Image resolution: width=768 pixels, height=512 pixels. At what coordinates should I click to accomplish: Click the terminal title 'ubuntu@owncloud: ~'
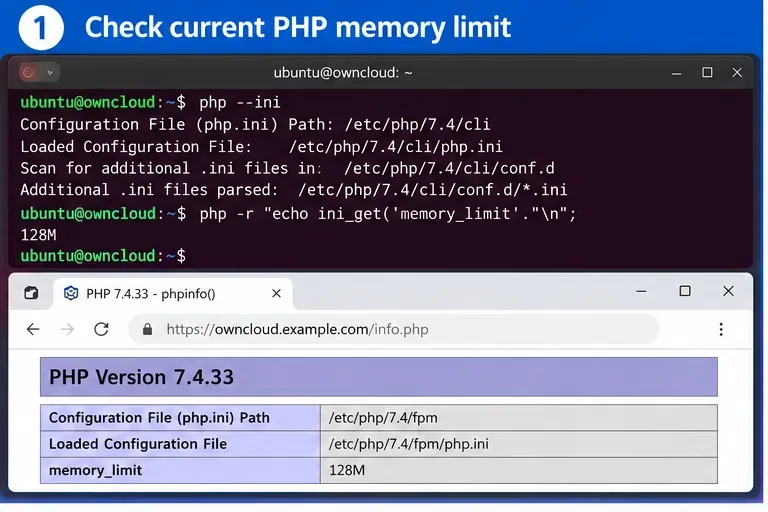343,73
